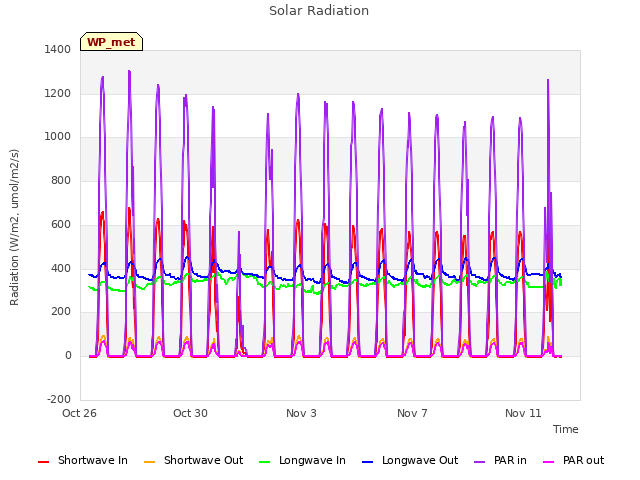Click the Time axis title

pos(566,429)
